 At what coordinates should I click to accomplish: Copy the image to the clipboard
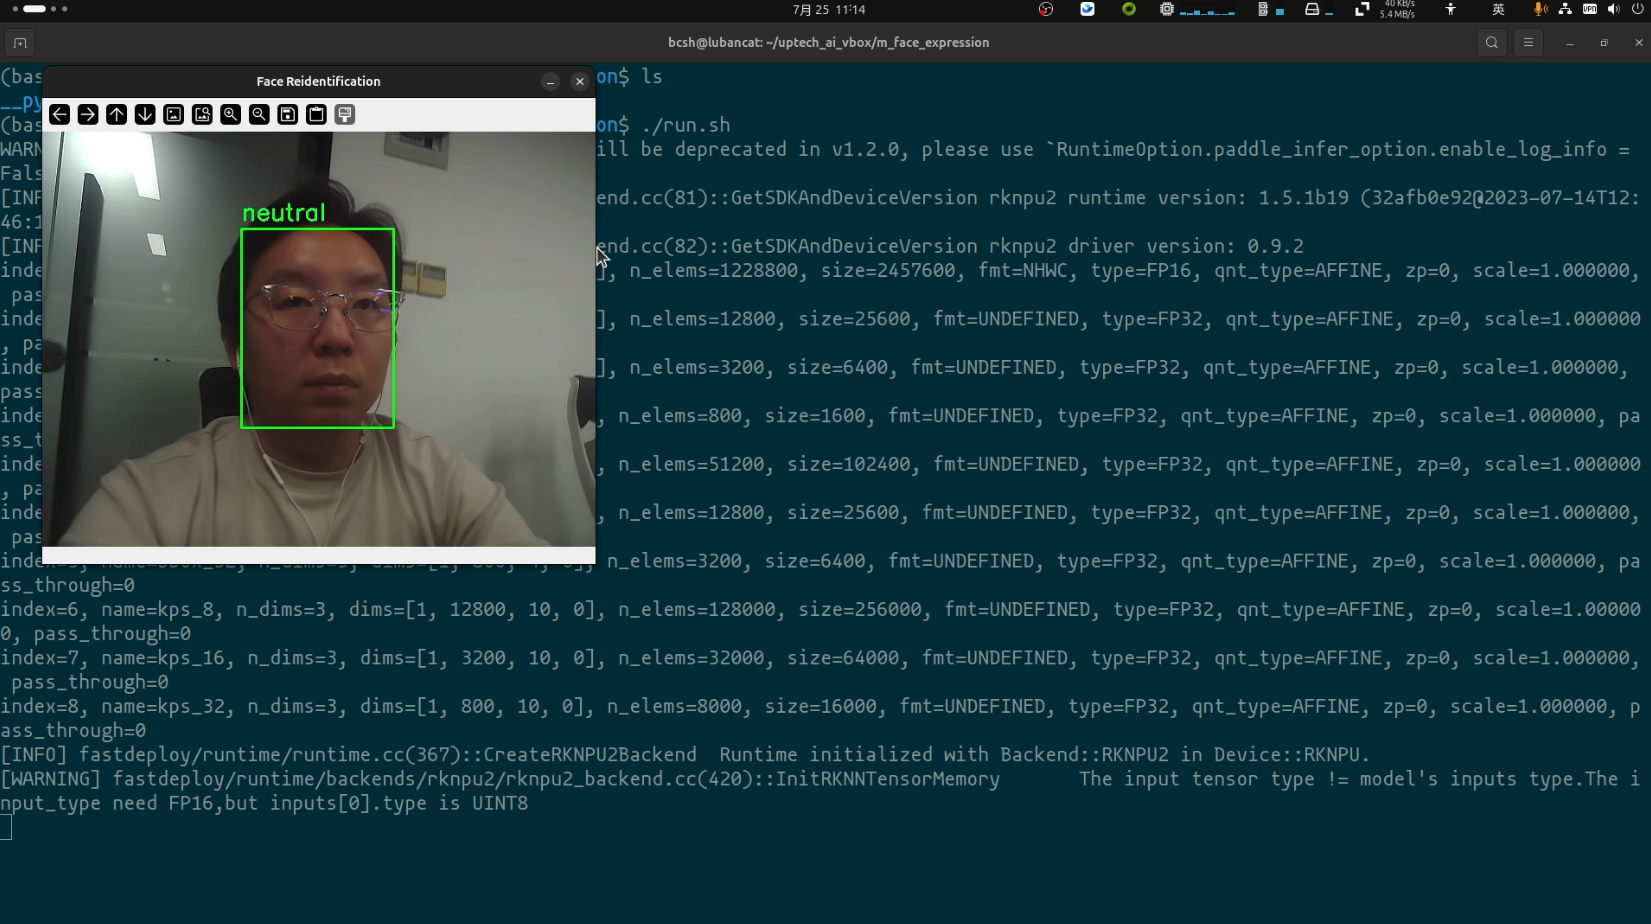316,115
